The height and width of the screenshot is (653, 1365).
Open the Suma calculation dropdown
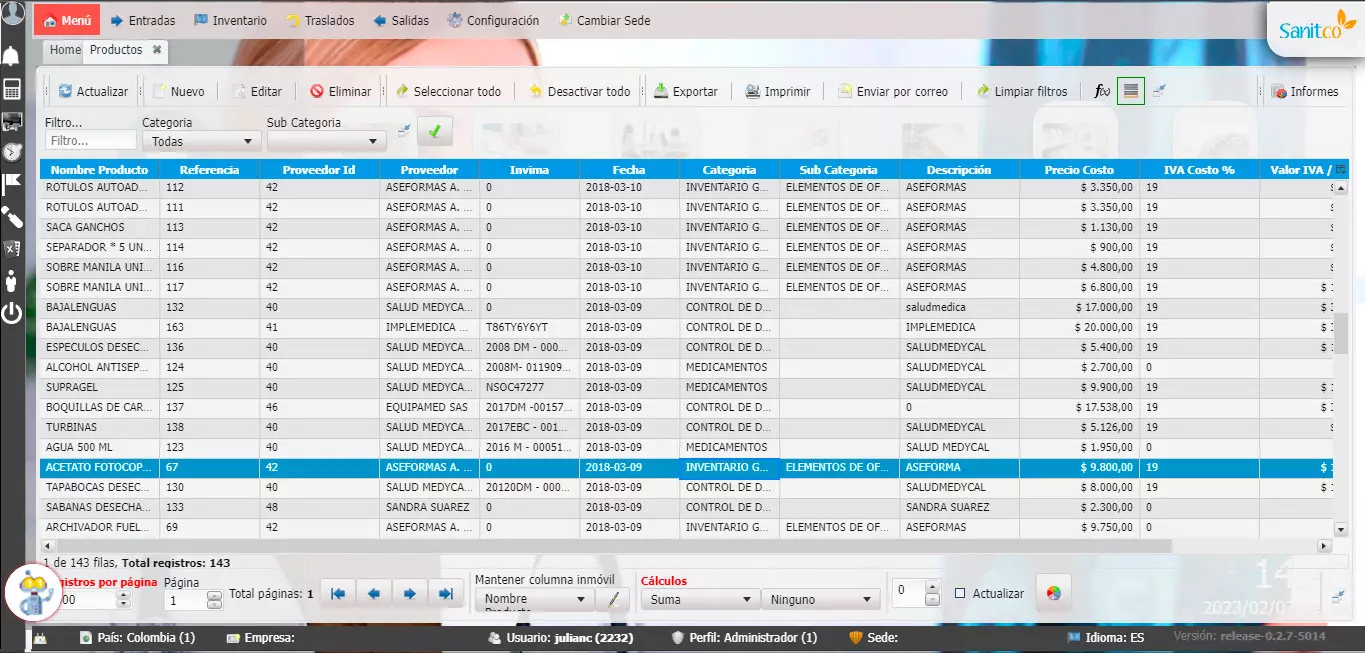pyautogui.click(x=700, y=600)
